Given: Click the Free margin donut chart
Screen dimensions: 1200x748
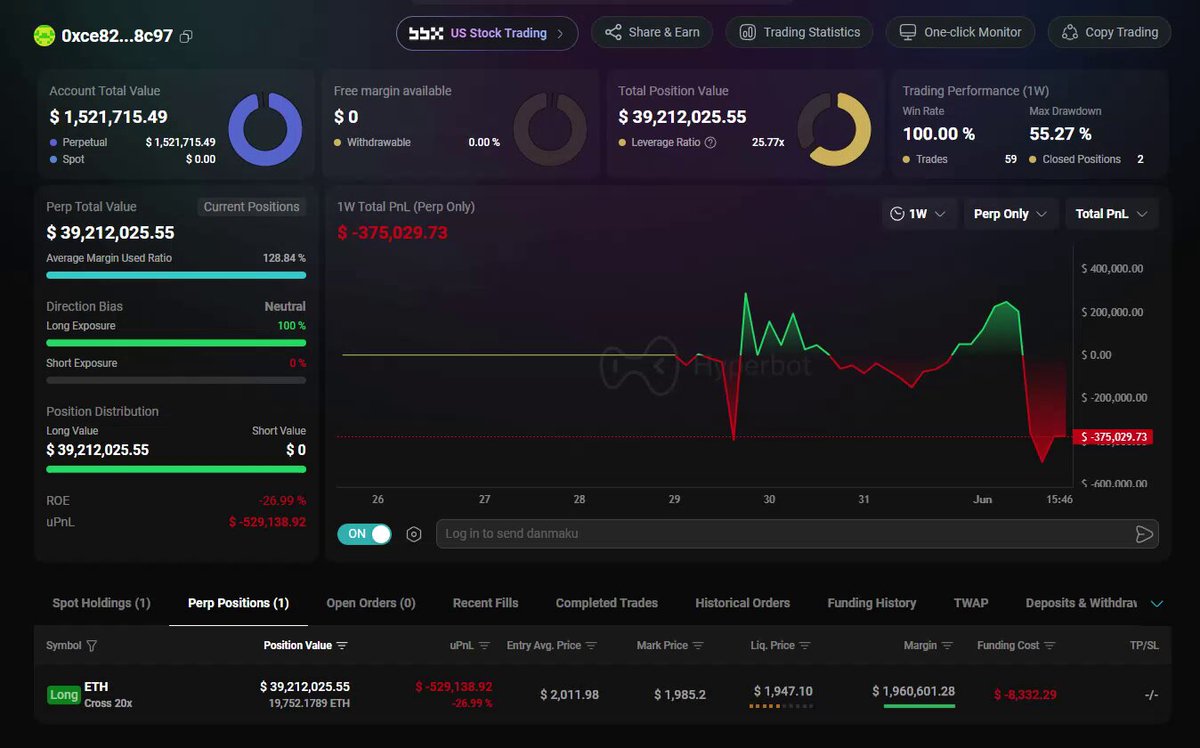Looking at the screenshot, I should click(x=549, y=130).
